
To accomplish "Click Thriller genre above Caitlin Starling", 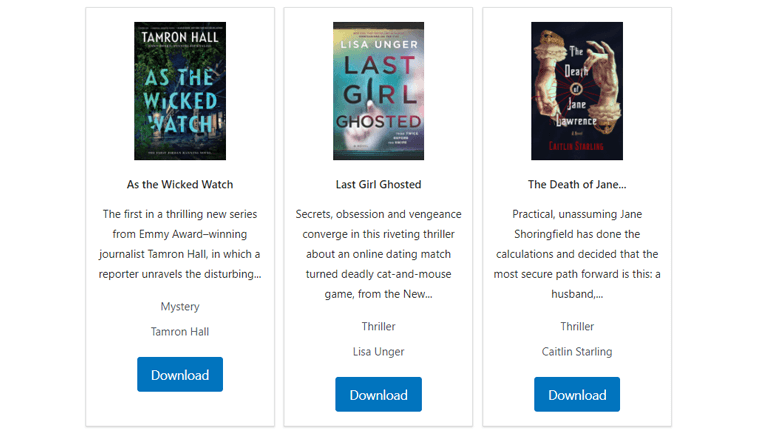I will click(577, 327).
